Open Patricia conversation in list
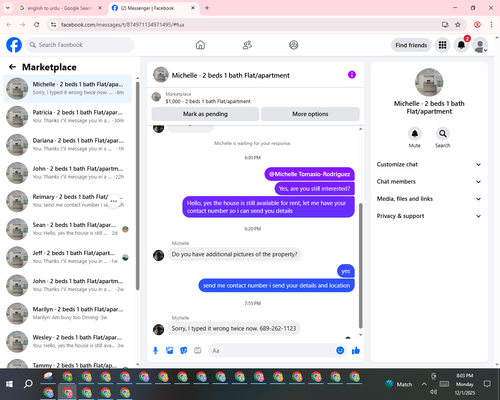This screenshot has height=400, width=500. click(x=67, y=117)
